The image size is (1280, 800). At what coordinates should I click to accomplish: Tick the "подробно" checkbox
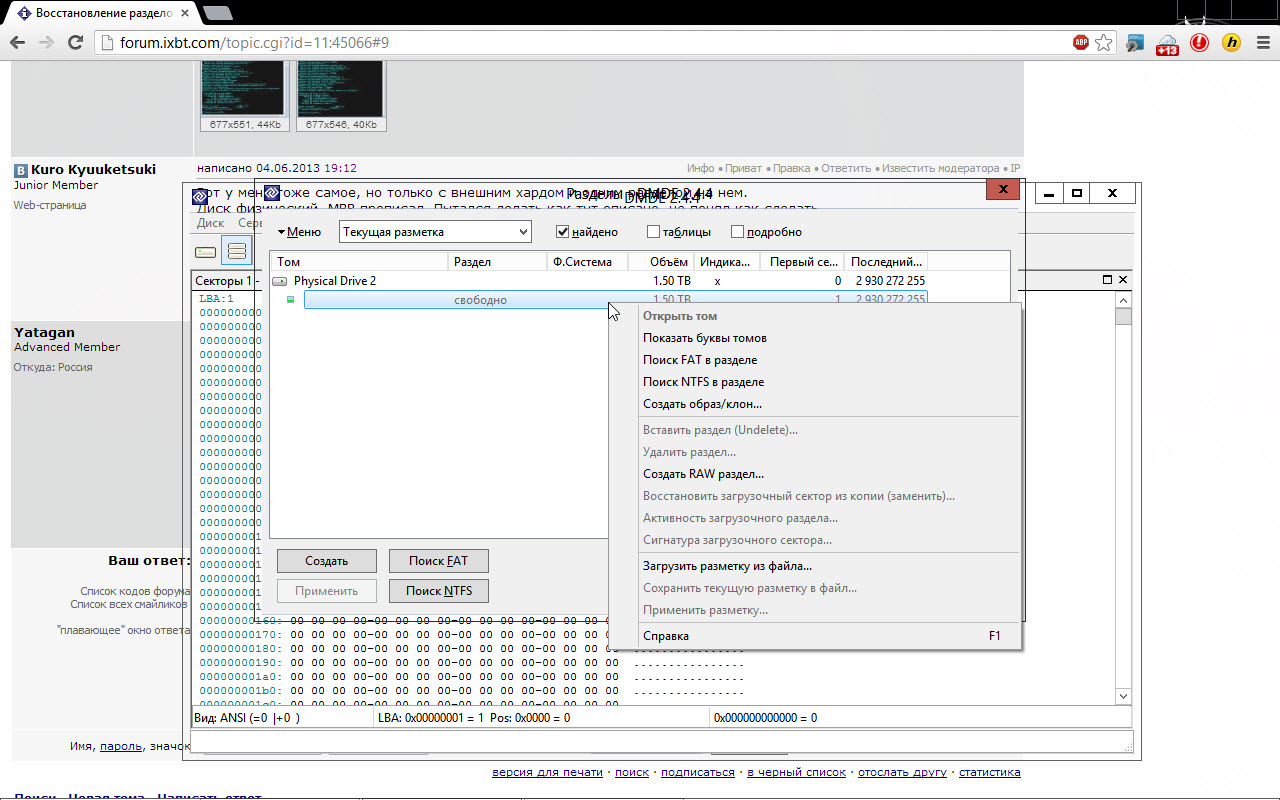(x=737, y=232)
